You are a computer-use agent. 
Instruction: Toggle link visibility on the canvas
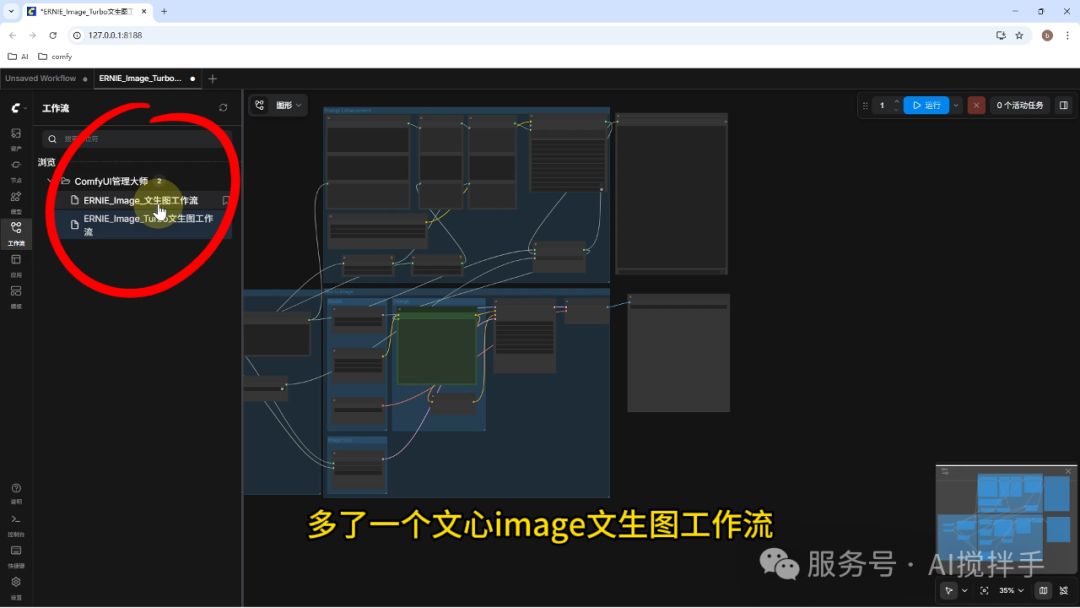(x=1064, y=590)
